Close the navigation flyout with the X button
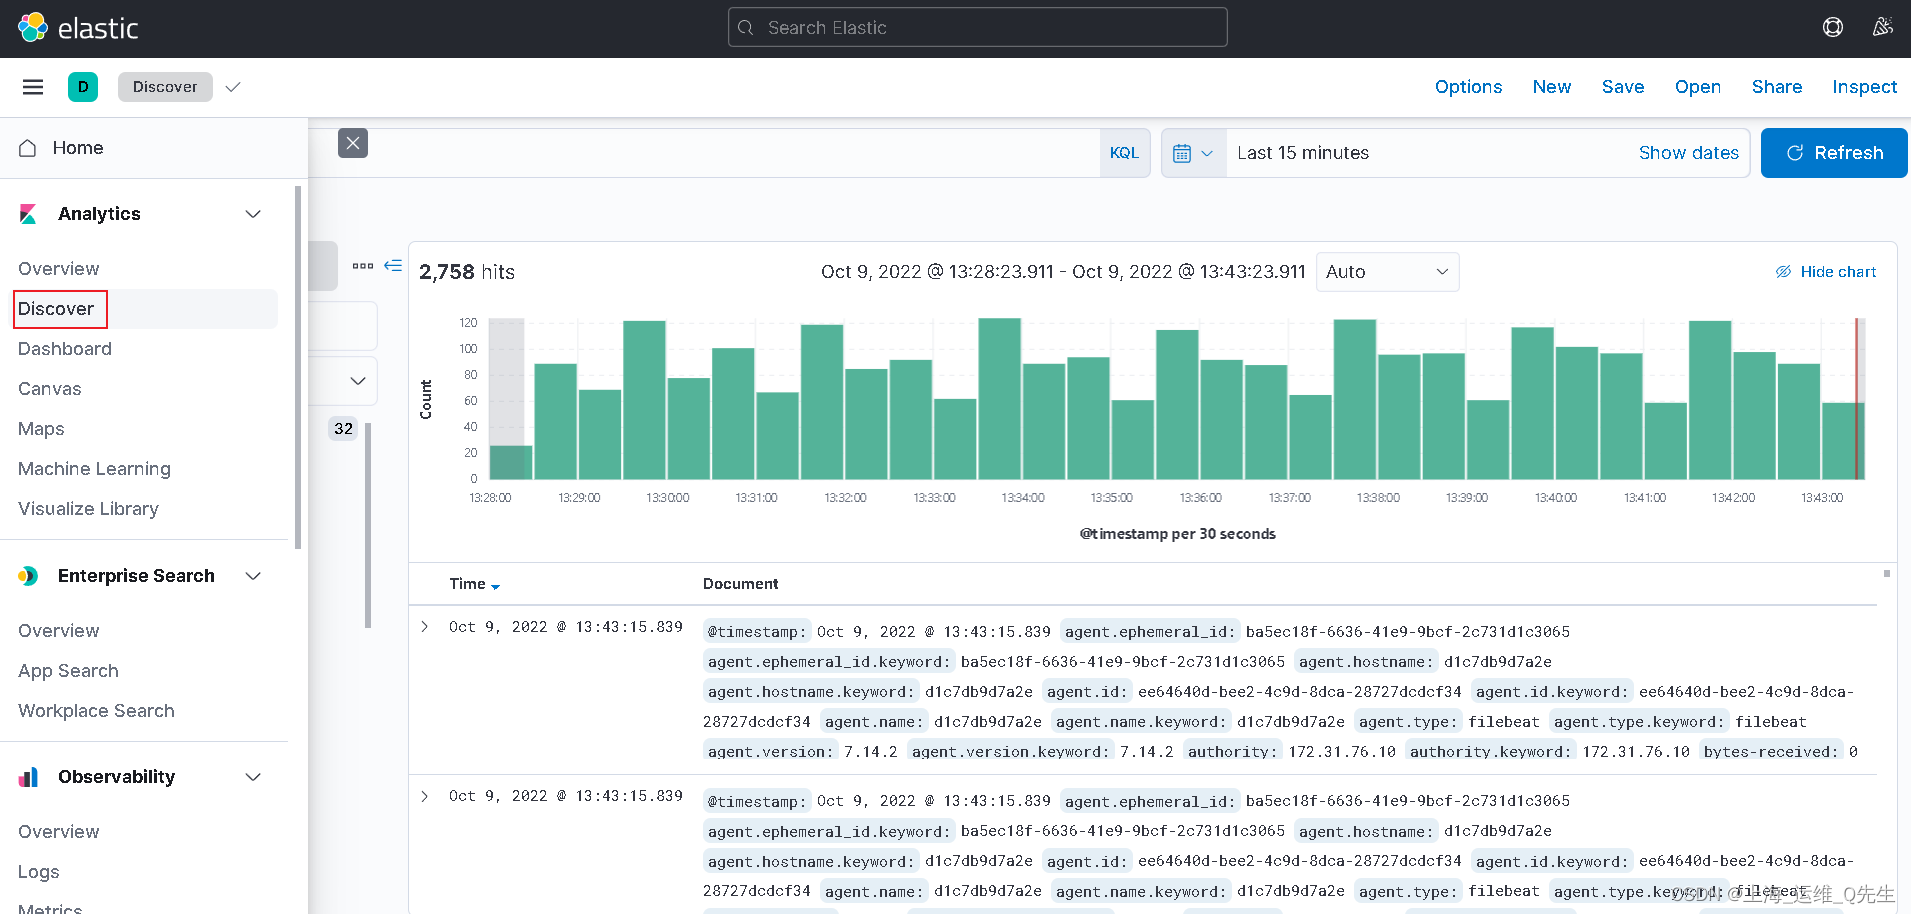The image size is (1911, 914). [353, 143]
